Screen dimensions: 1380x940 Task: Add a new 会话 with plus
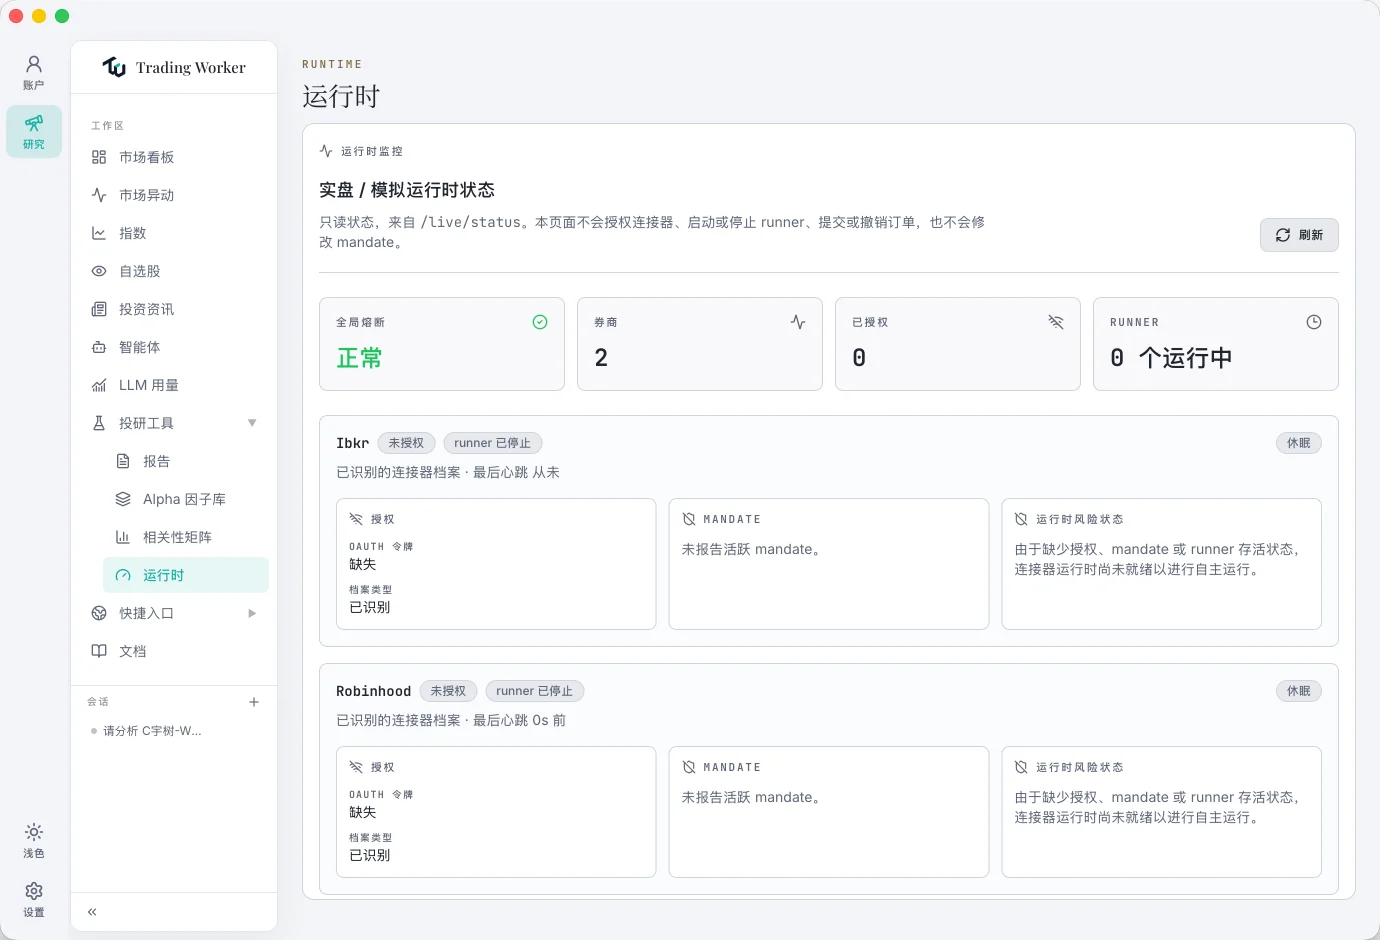pyautogui.click(x=254, y=702)
